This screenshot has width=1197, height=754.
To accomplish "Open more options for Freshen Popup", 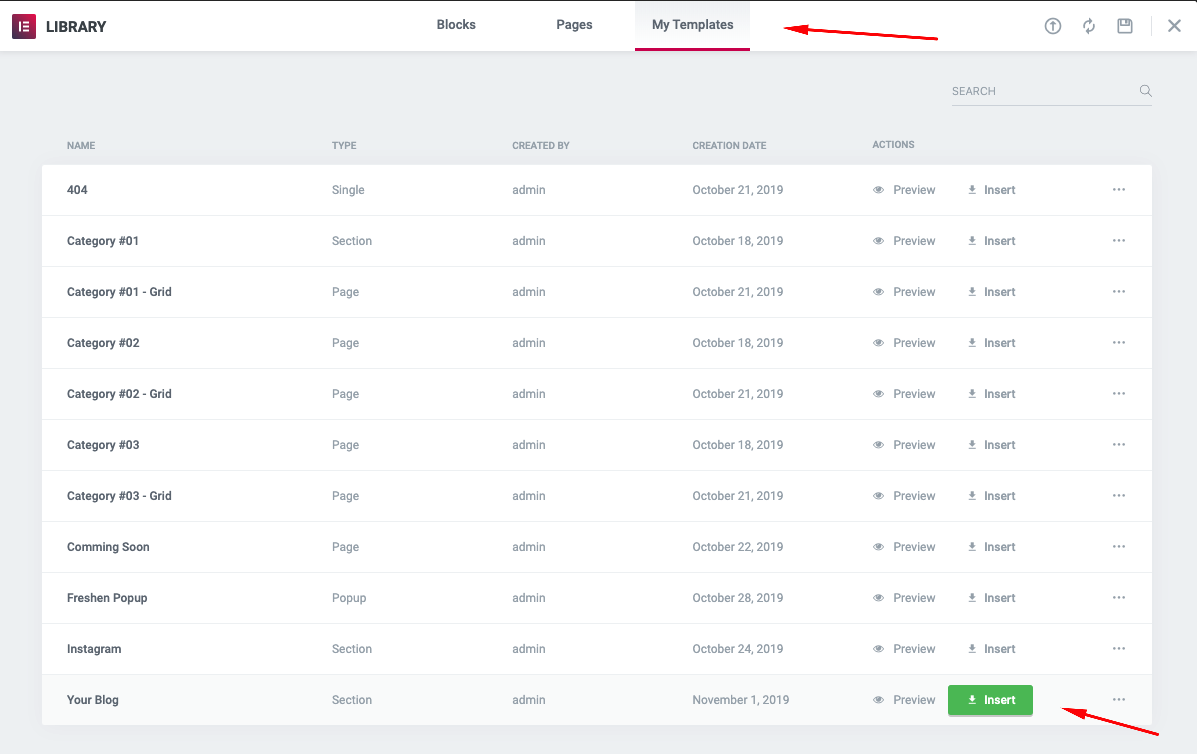I will [x=1118, y=598].
